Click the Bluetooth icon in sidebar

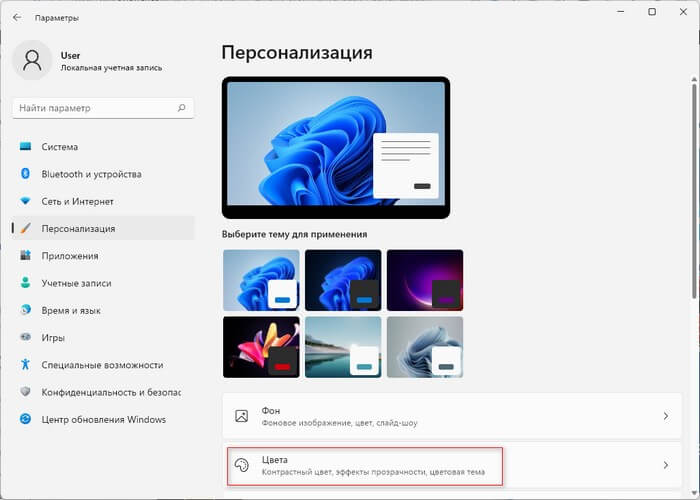tap(25, 173)
